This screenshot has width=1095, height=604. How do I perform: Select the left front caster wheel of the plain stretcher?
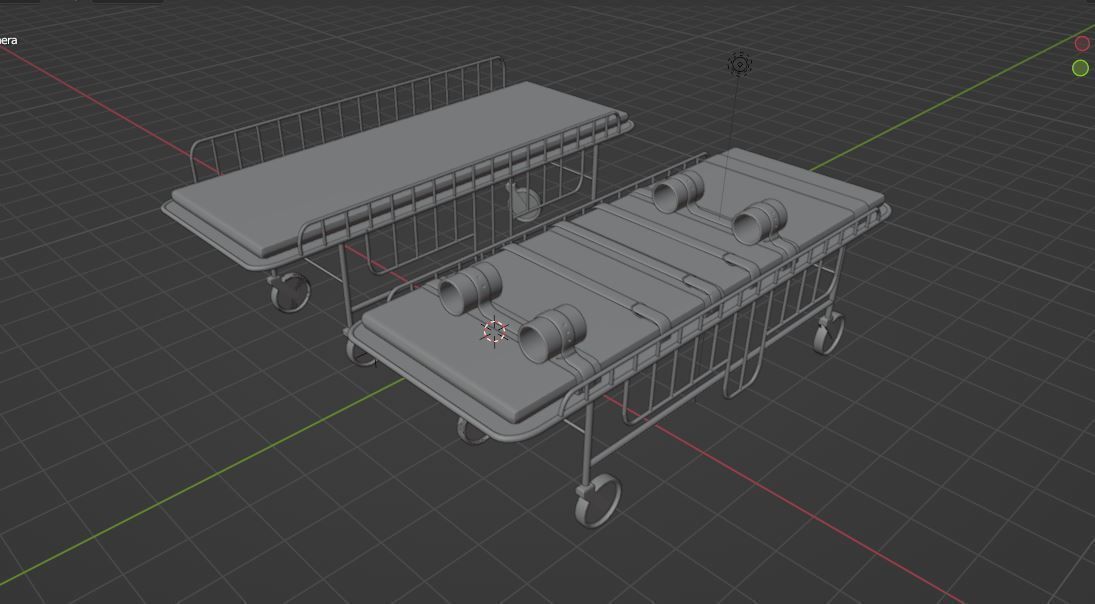[290, 292]
